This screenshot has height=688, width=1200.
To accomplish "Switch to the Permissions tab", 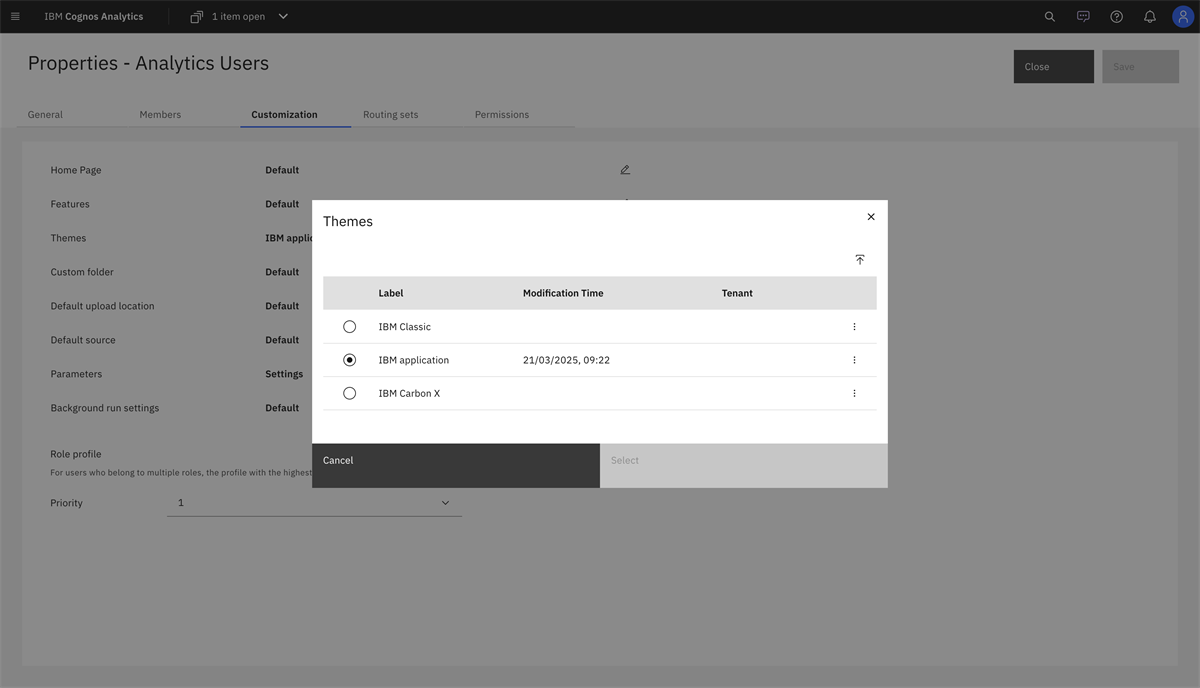I will point(502,115).
